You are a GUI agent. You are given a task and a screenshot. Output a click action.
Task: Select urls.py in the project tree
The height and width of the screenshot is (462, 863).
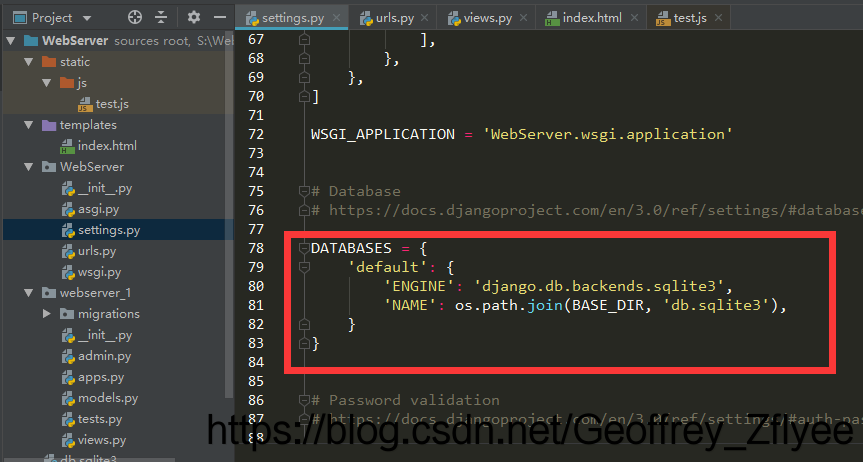(x=97, y=251)
